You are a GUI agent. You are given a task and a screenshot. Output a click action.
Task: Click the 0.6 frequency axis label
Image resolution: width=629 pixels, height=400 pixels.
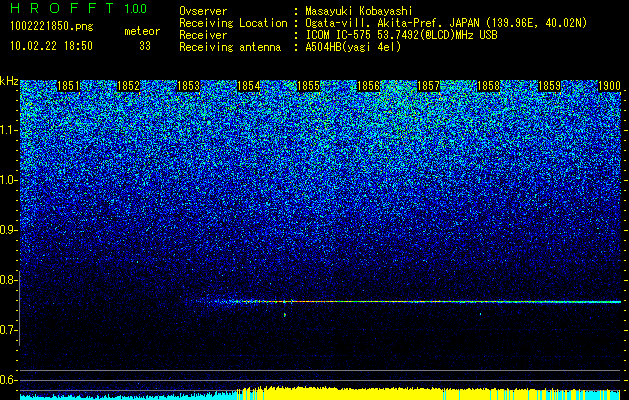(8, 380)
